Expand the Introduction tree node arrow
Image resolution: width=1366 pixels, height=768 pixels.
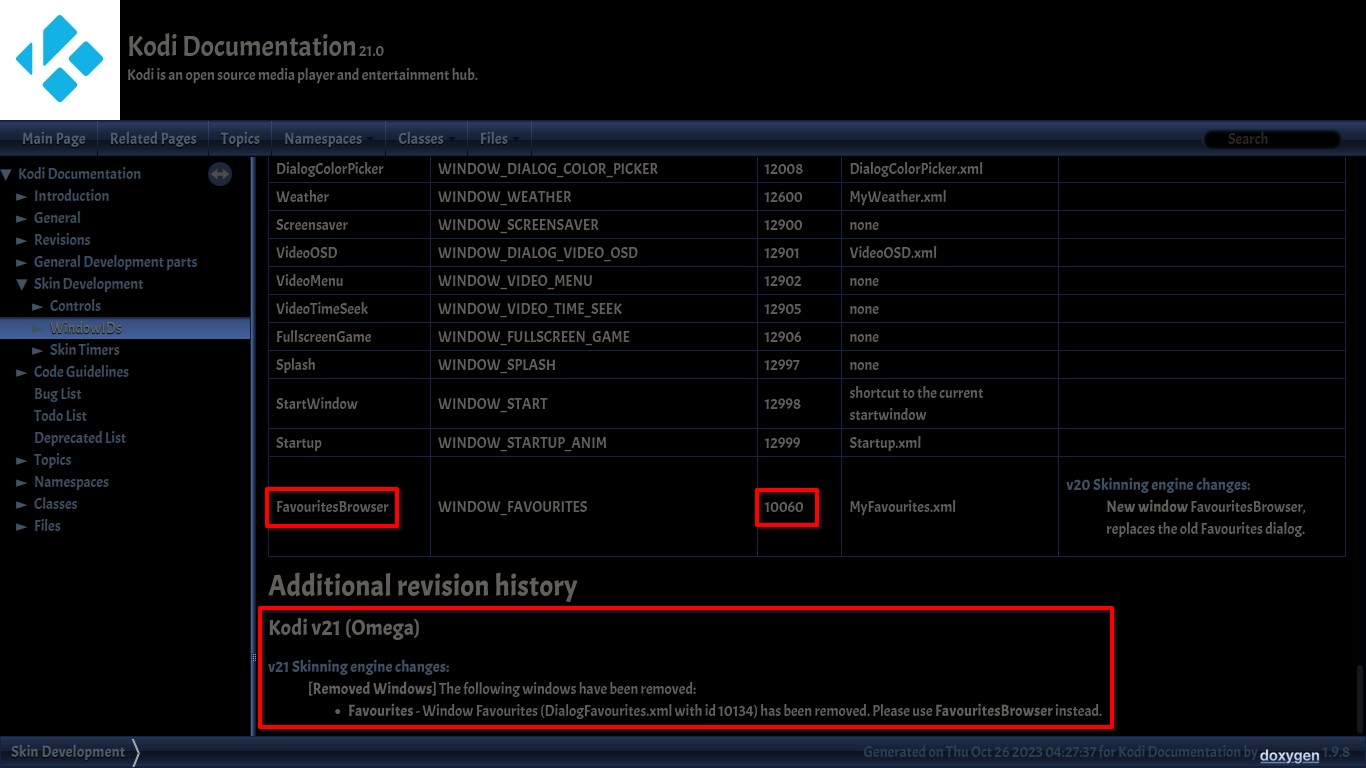tap(22, 196)
